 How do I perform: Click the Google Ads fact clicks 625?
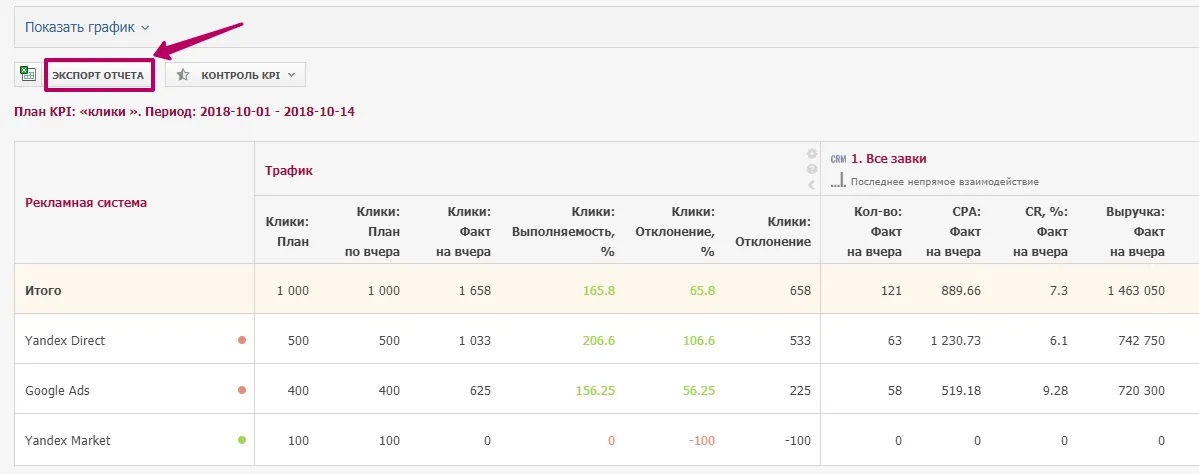480,390
